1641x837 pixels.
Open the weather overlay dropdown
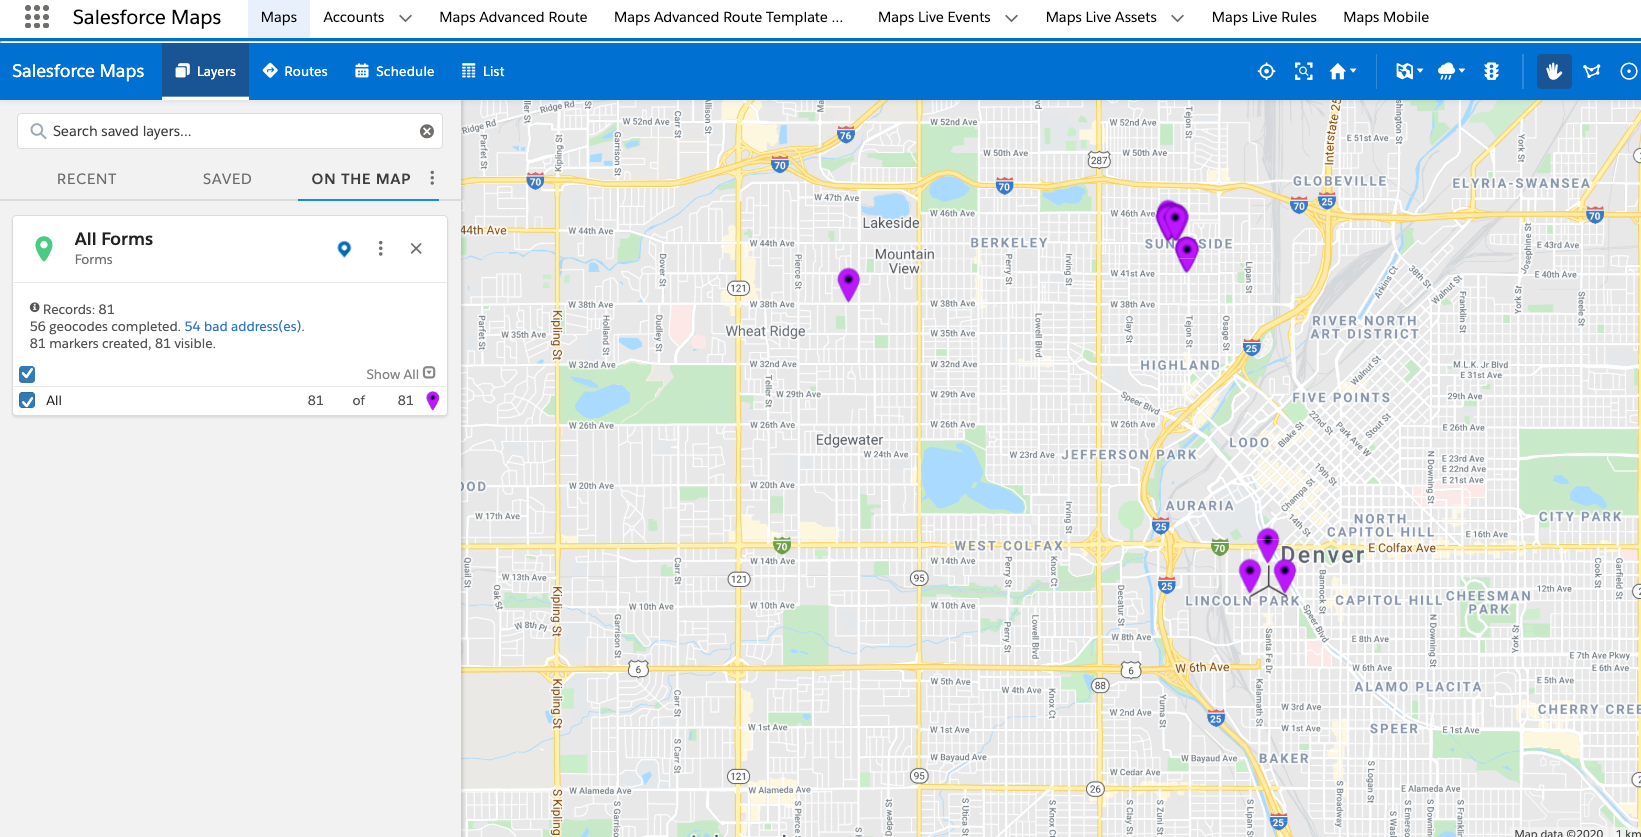pos(1451,71)
